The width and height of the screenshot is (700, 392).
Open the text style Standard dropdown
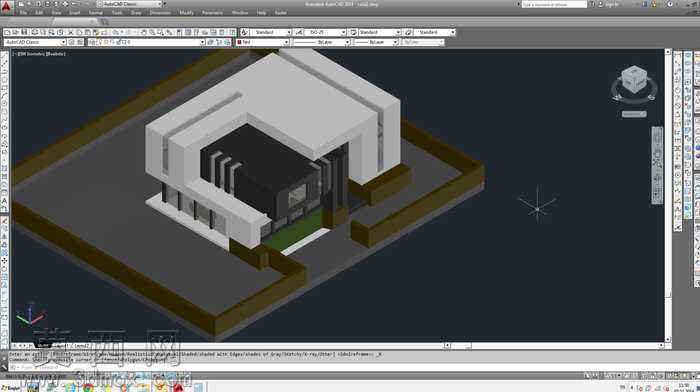tap(288, 32)
